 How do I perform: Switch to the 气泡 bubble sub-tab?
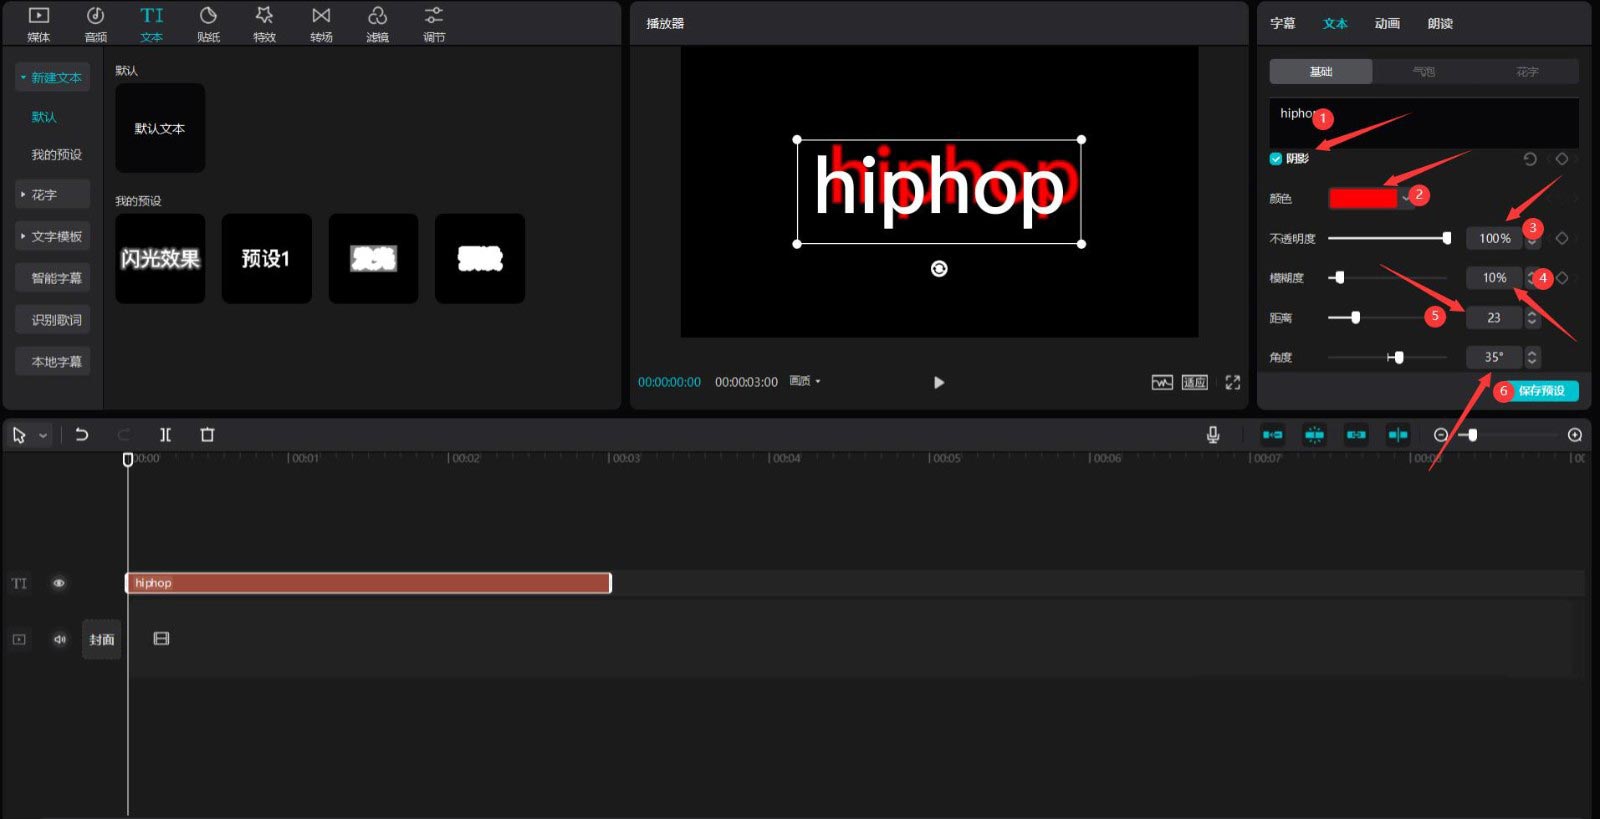[x=1423, y=72]
